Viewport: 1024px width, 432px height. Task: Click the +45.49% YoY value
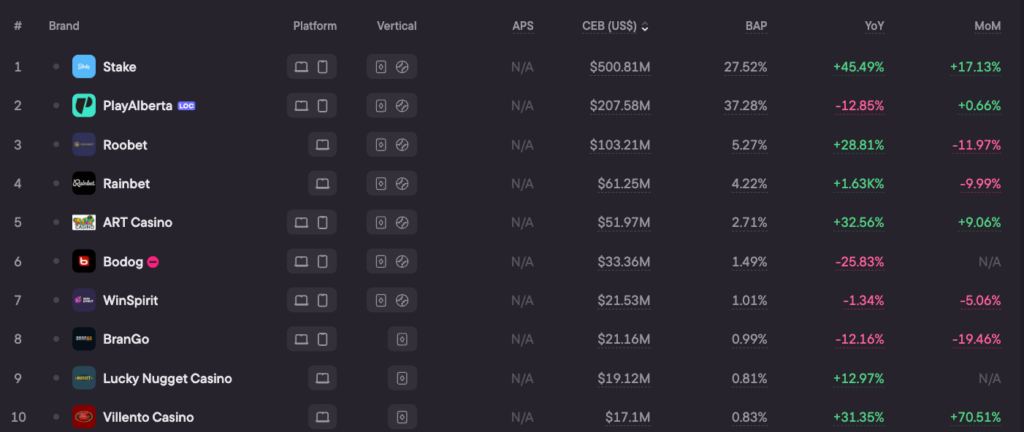859,67
